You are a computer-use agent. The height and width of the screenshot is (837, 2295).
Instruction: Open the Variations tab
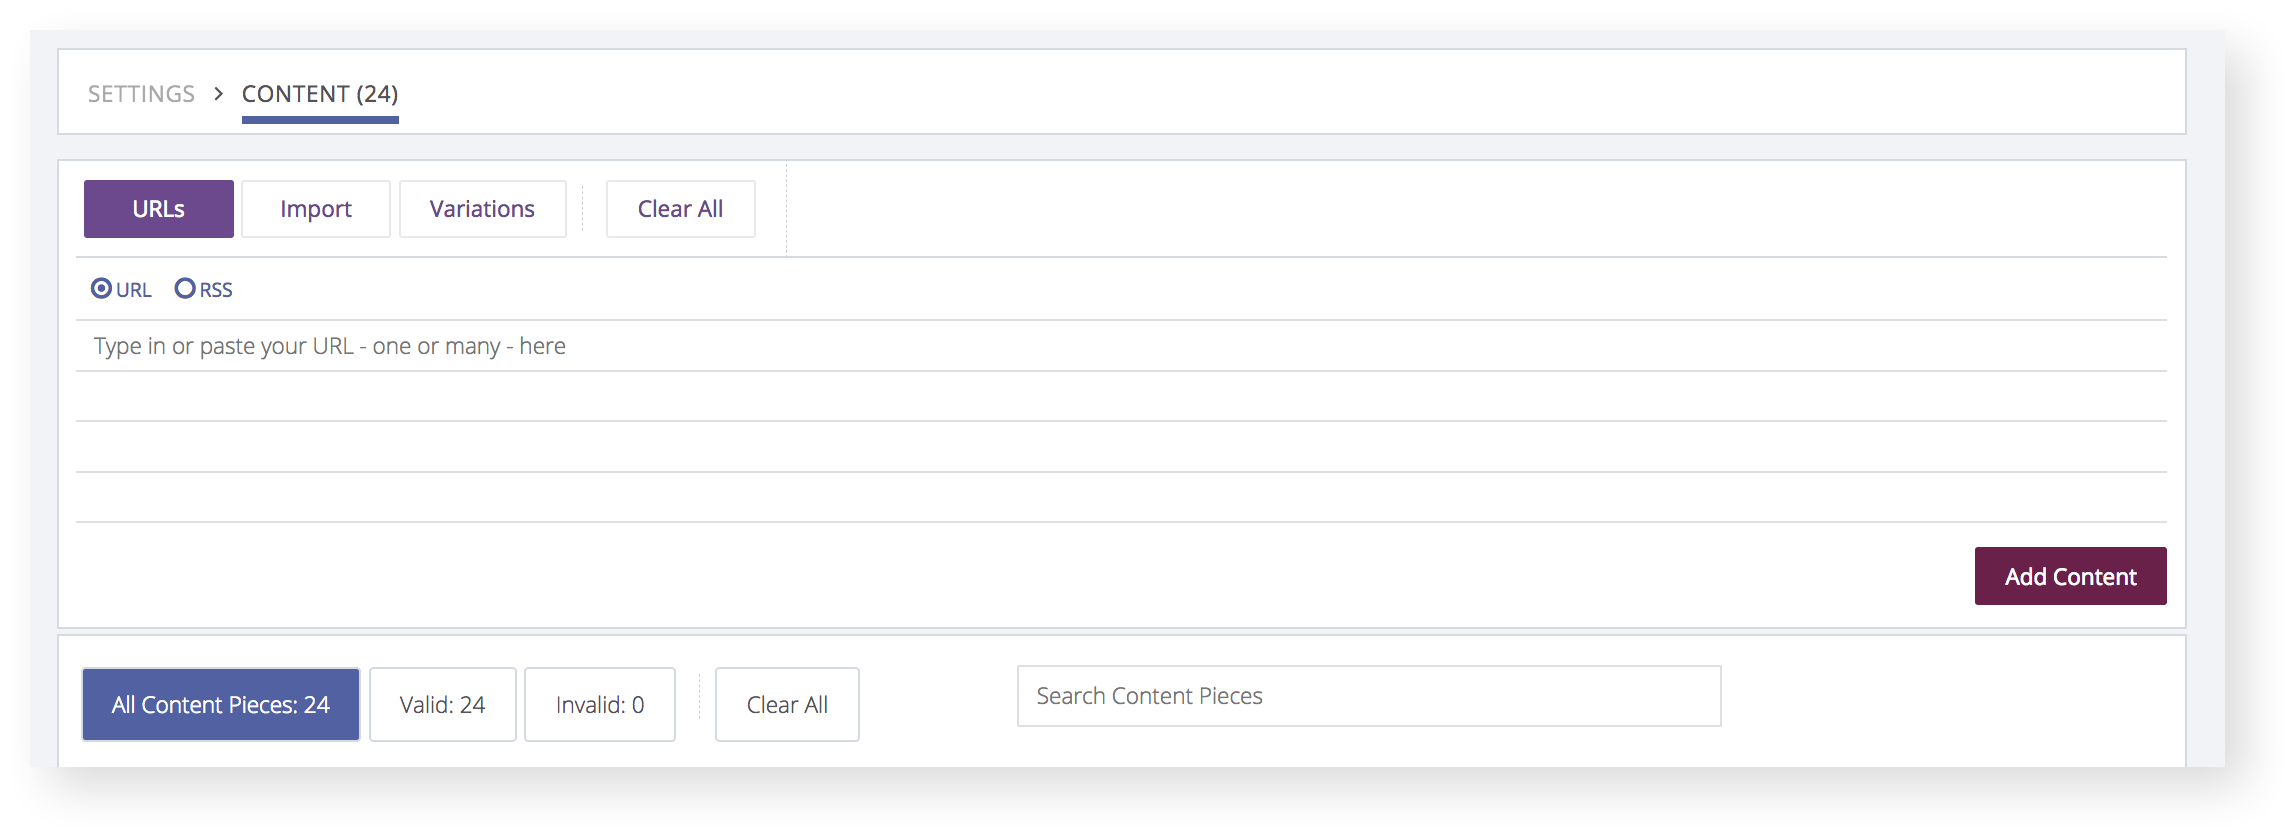click(x=482, y=208)
